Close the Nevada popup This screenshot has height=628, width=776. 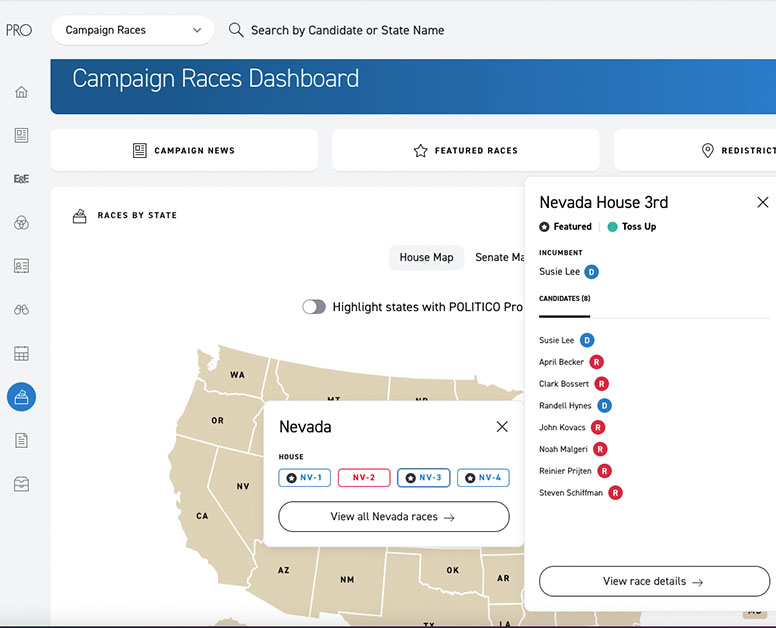click(502, 427)
